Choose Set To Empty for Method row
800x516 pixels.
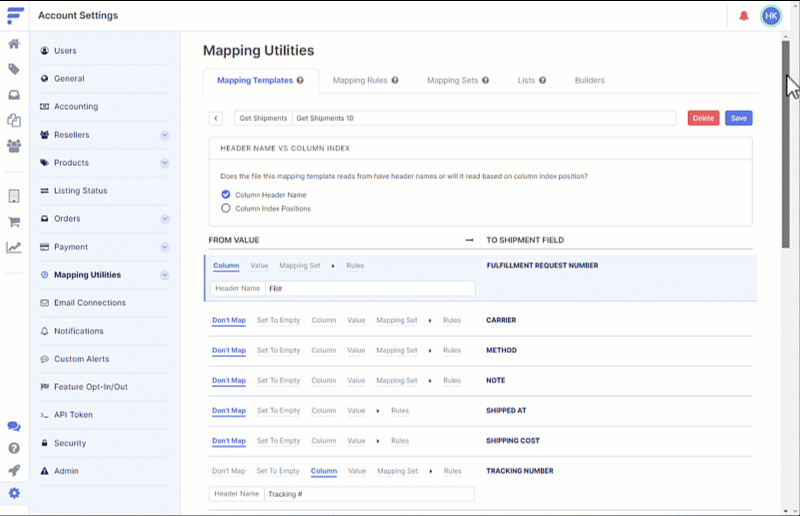(278, 350)
